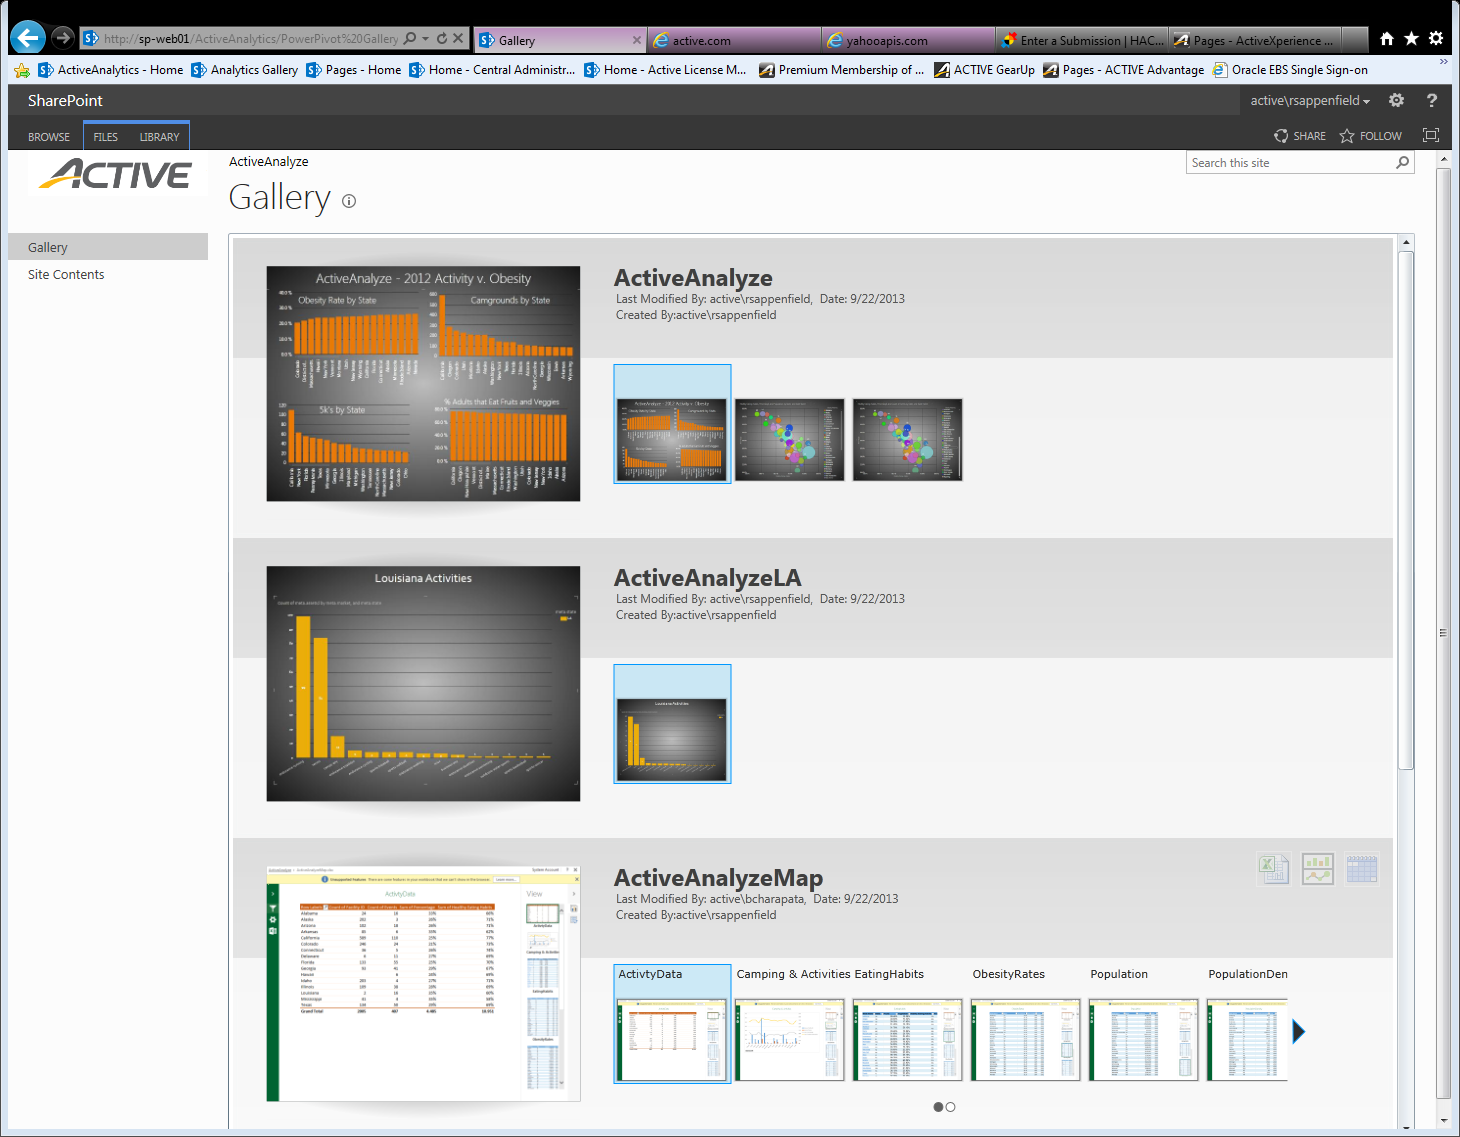
Task: Go back with the browser back arrow
Action: pos(28,38)
